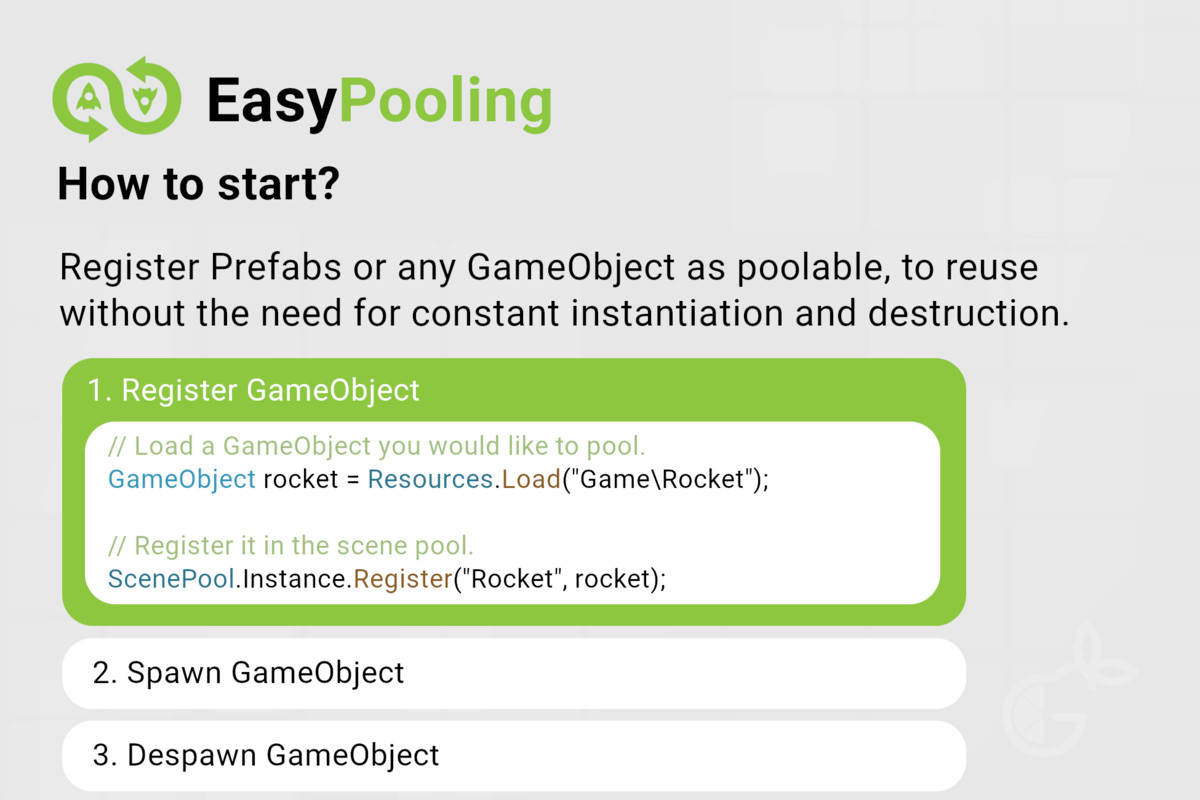The width and height of the screenshot is (1200, 800).
Task: Click the GameObject type keyword in code
Action: 182,479
